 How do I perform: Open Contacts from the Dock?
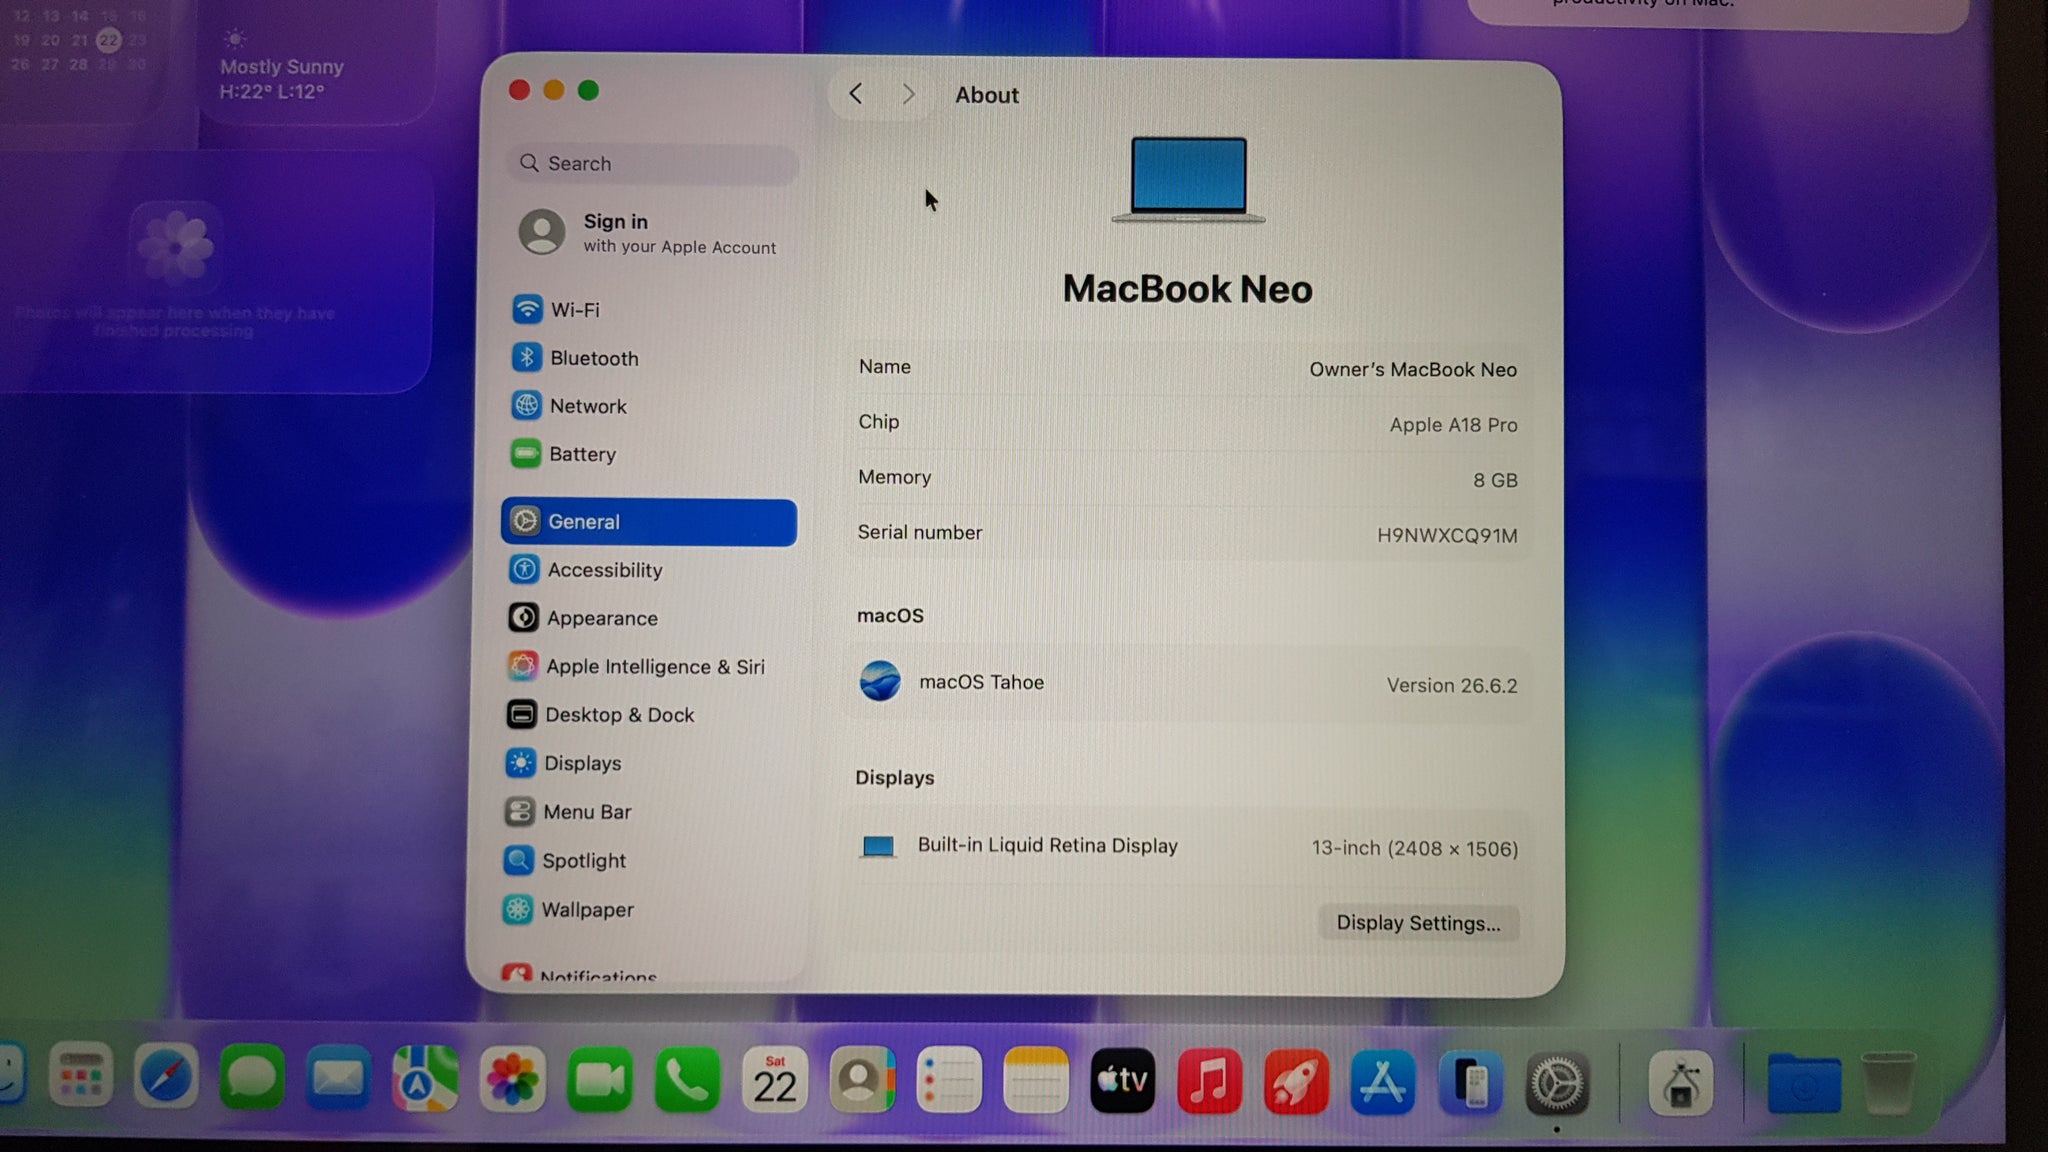coord(862,1080)
